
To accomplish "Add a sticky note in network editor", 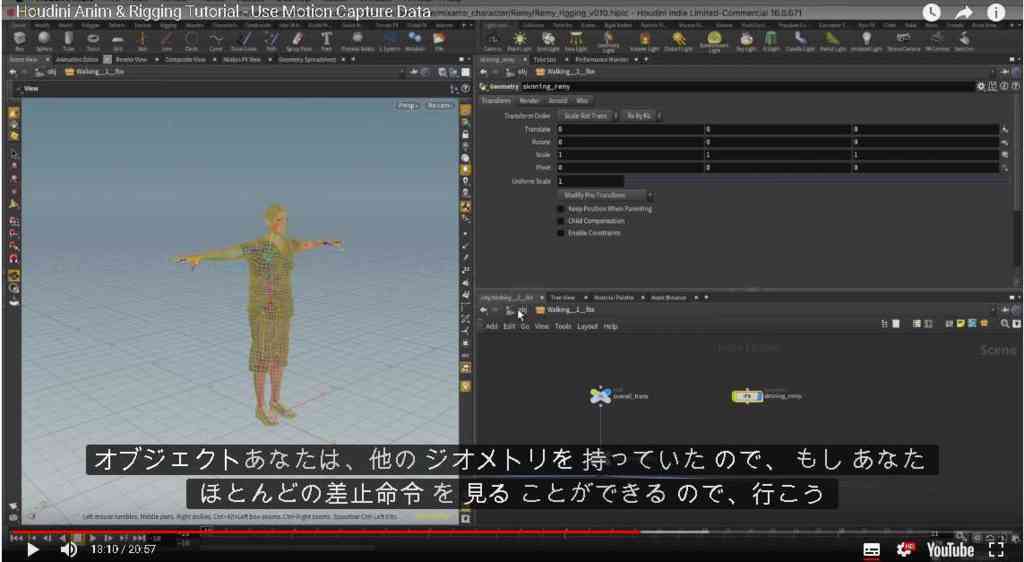I will (x=961, y=323).
